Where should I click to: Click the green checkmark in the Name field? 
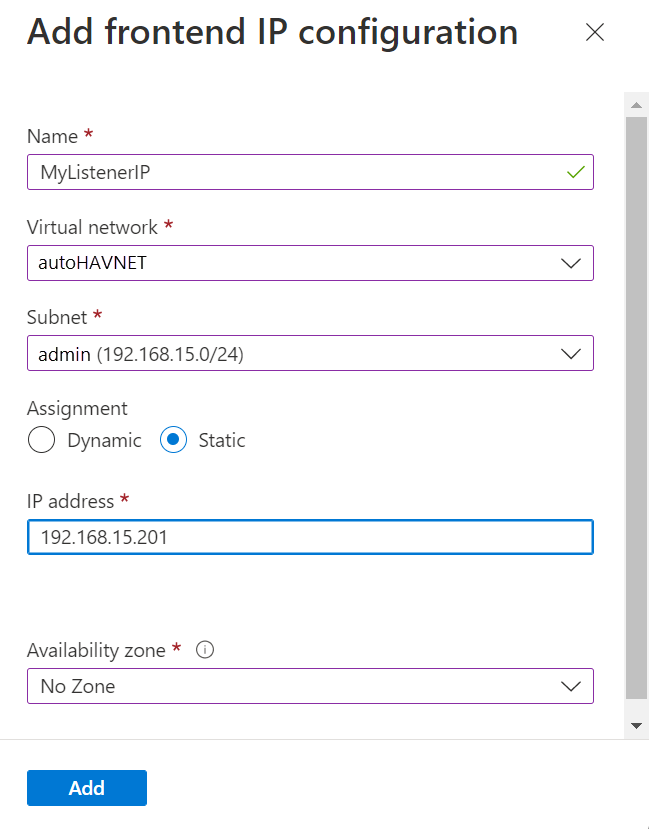[x=576, y=171]
